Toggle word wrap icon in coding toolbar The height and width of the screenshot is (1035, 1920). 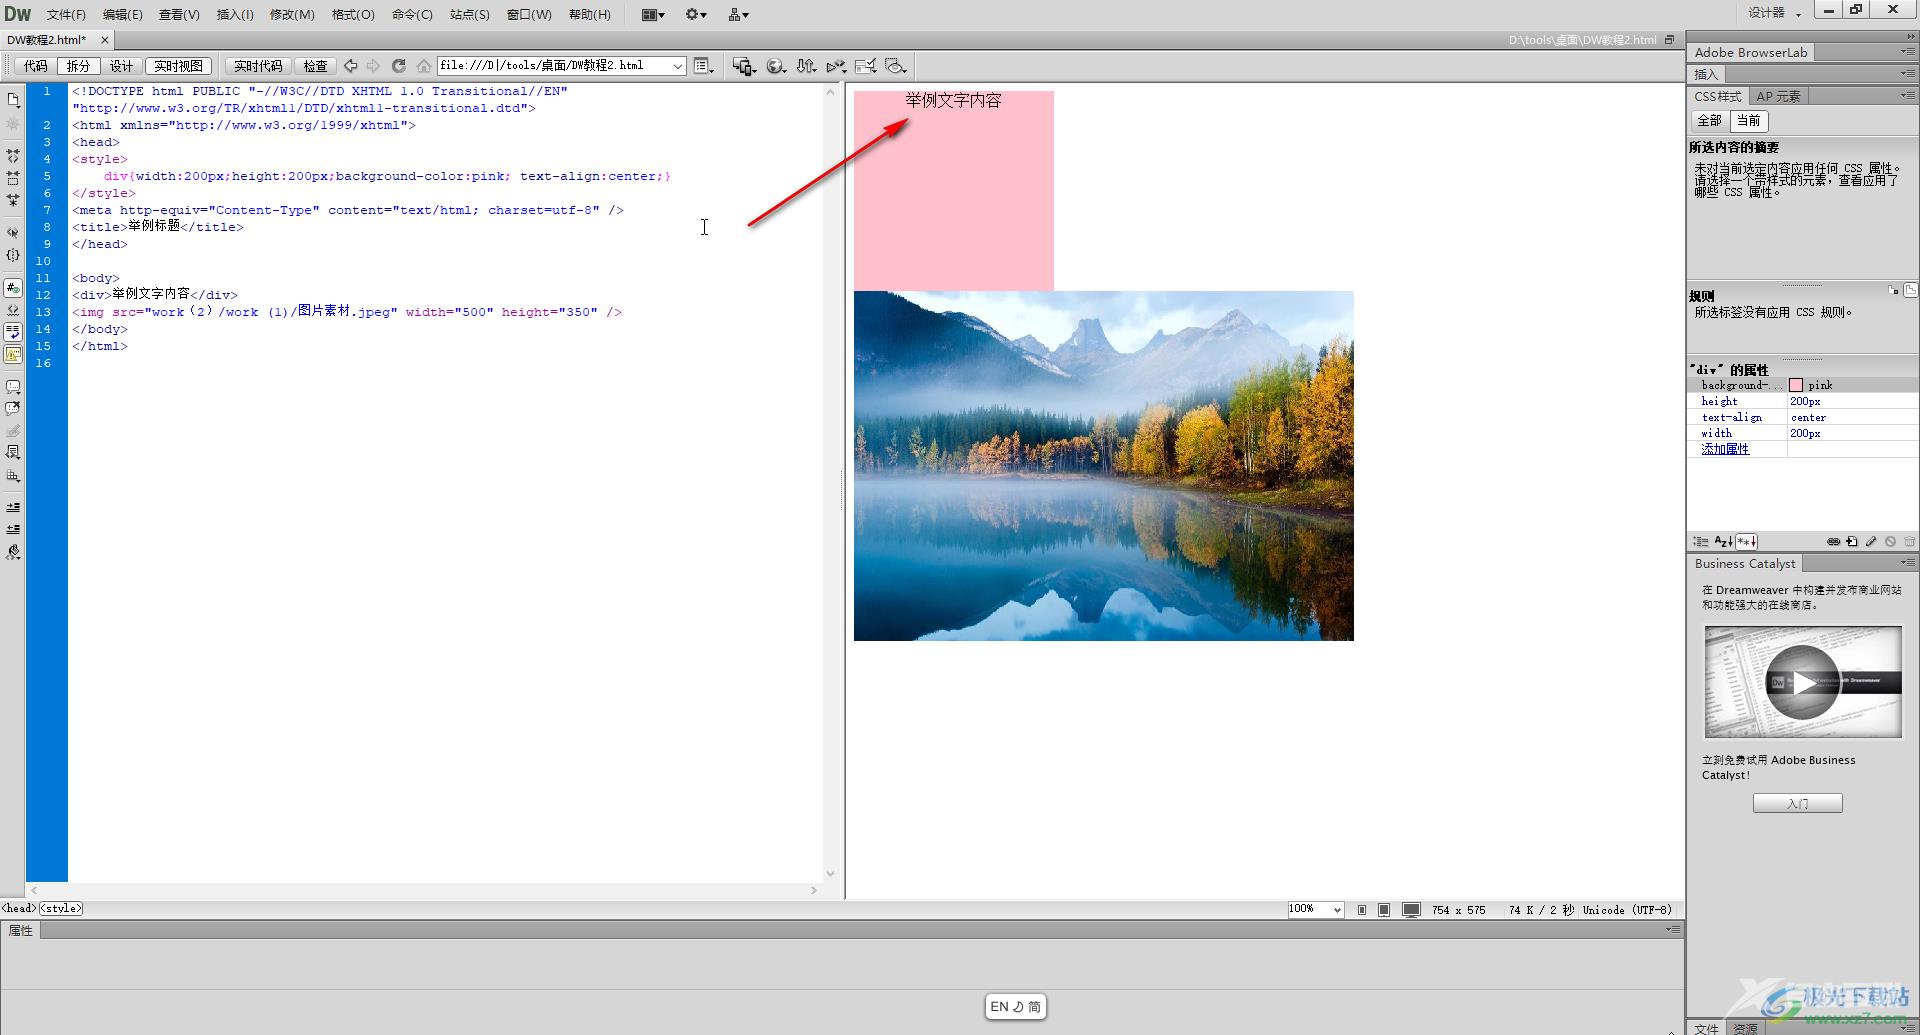click(13, 332)
